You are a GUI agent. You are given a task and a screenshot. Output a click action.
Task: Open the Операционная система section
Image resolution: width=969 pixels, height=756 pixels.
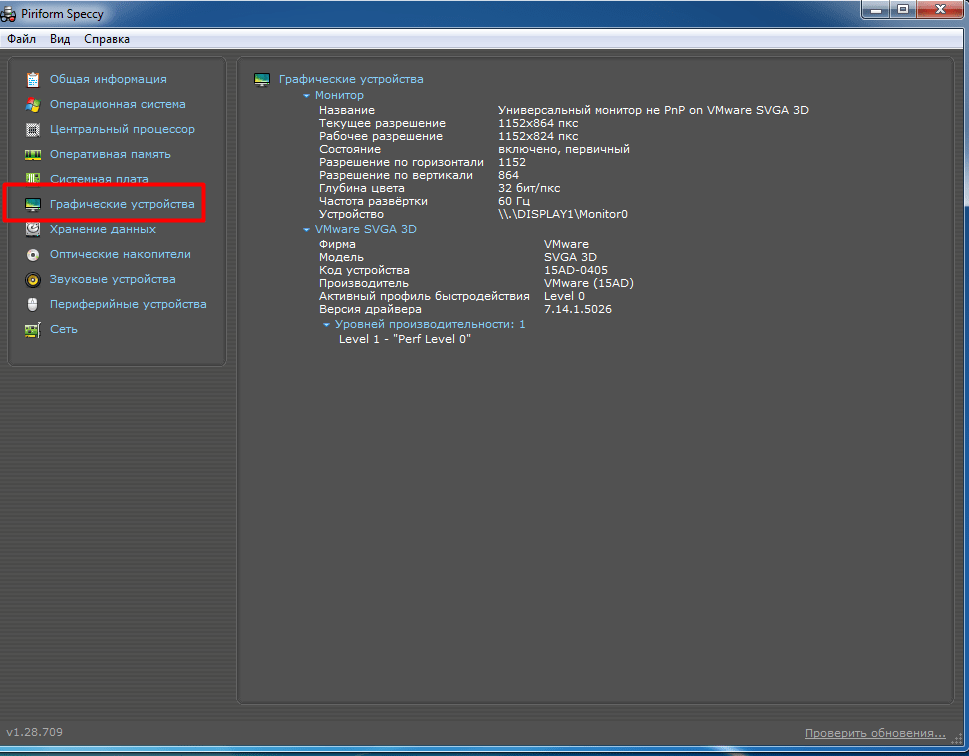(x=117, y=104)
